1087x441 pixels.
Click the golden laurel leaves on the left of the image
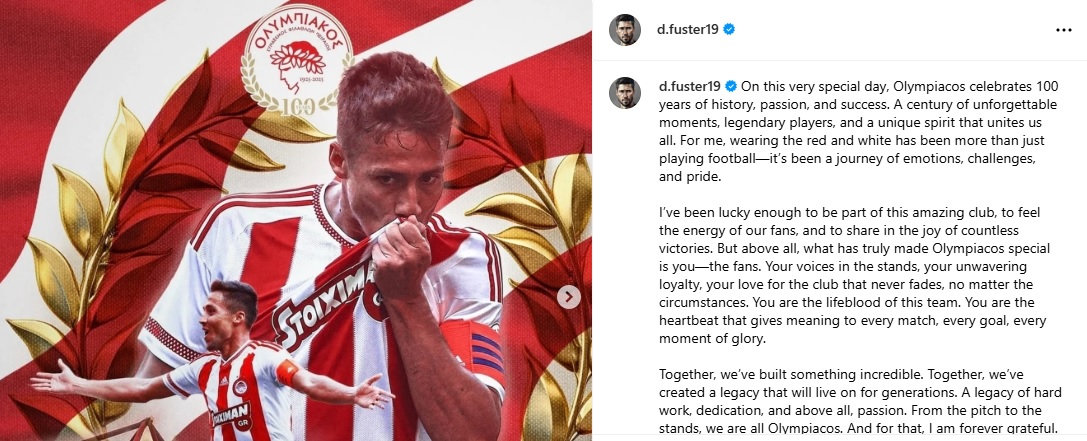(x=104, y=229)
